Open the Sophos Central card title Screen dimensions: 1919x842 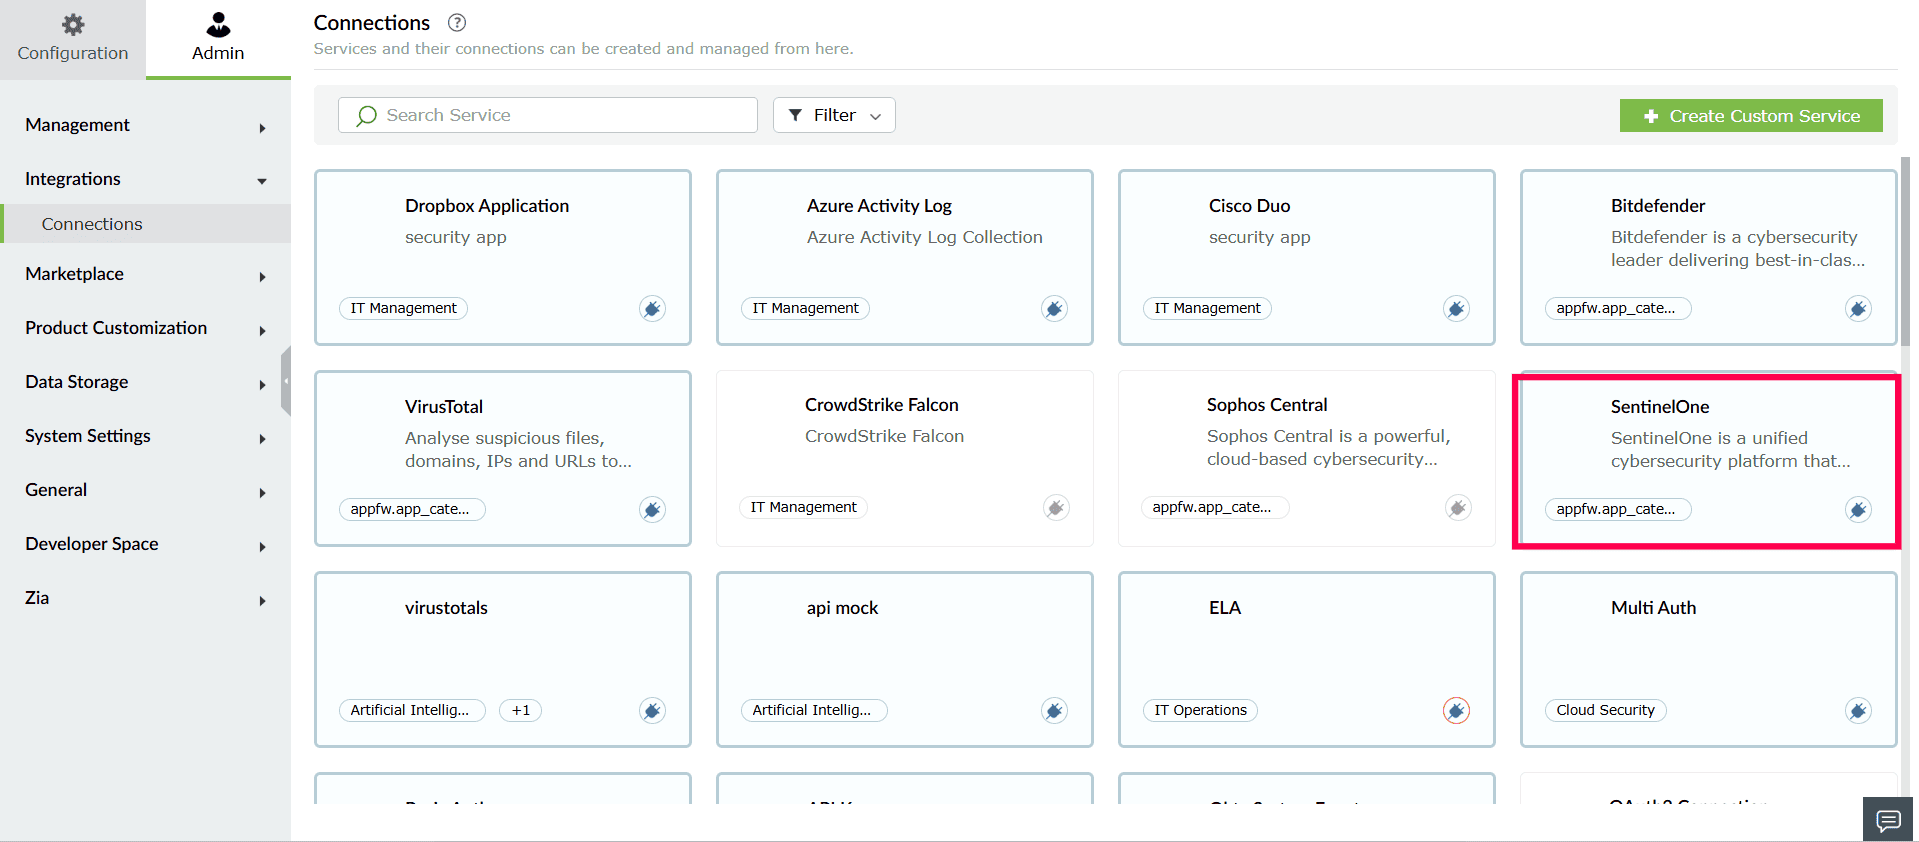click(x=1267, y=405)
